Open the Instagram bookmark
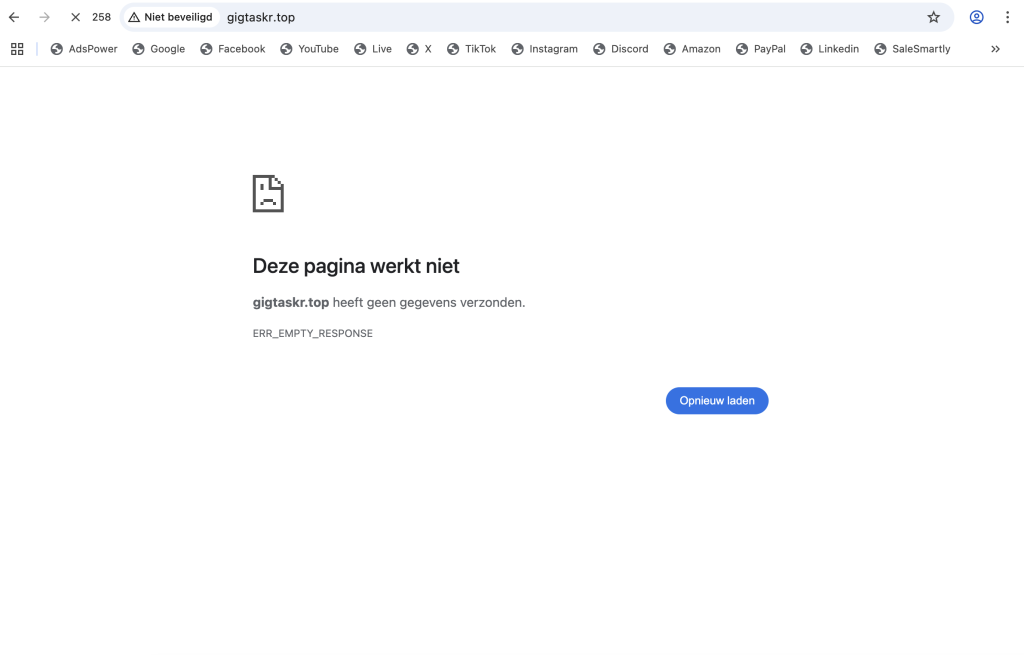The width and height of the screenshot is (1024, 655). [545, 49]
